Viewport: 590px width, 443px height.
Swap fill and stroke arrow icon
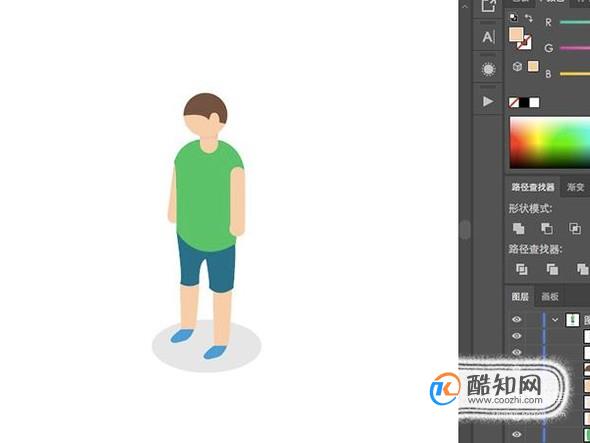(x=529, y=18)
